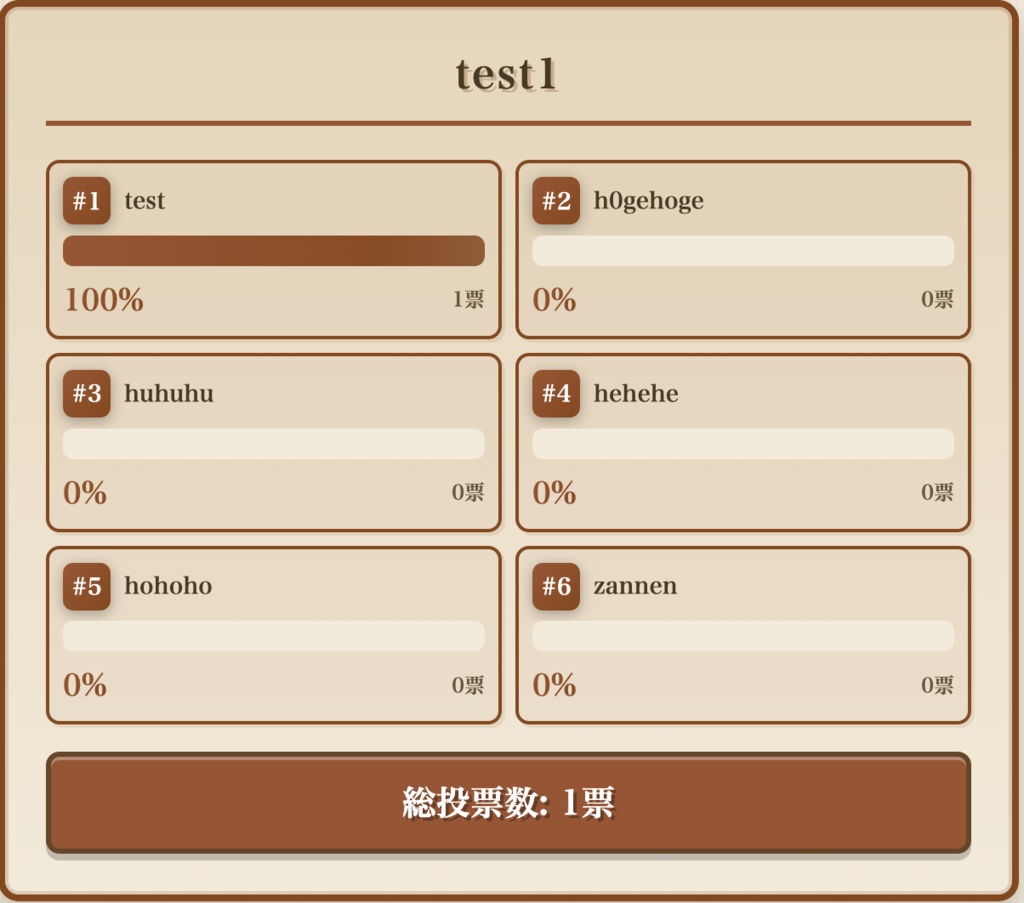1024x903 pixels.
Task: Click the #6 badge icon
Action: [557, 587]
